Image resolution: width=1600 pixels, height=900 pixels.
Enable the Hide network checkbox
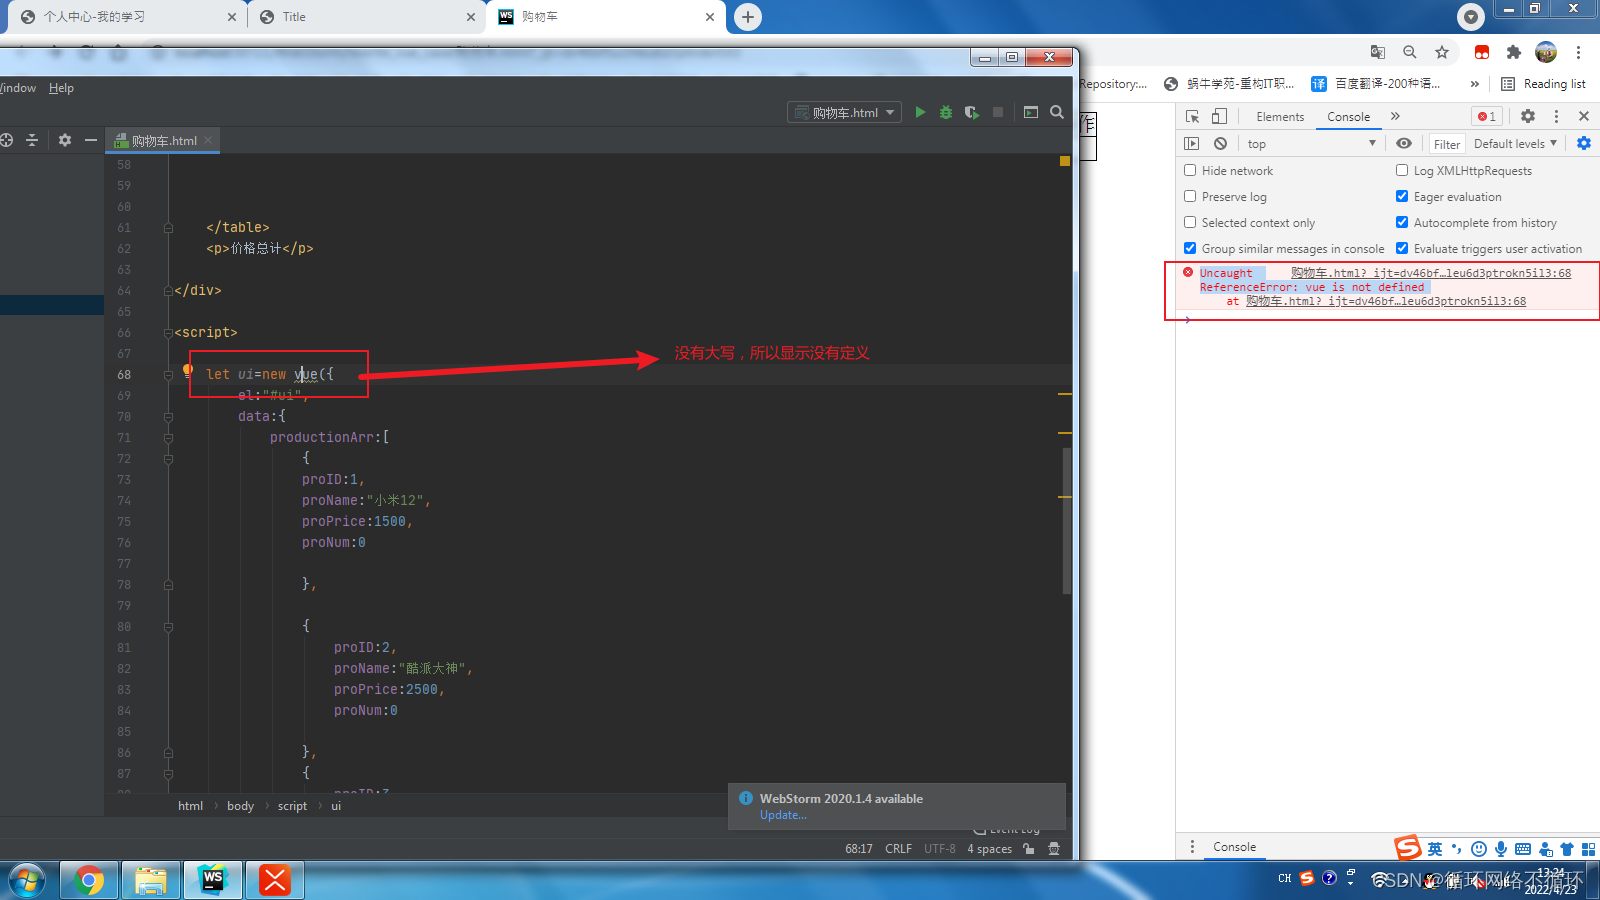pyautogui.click(x=1189, y=170)
